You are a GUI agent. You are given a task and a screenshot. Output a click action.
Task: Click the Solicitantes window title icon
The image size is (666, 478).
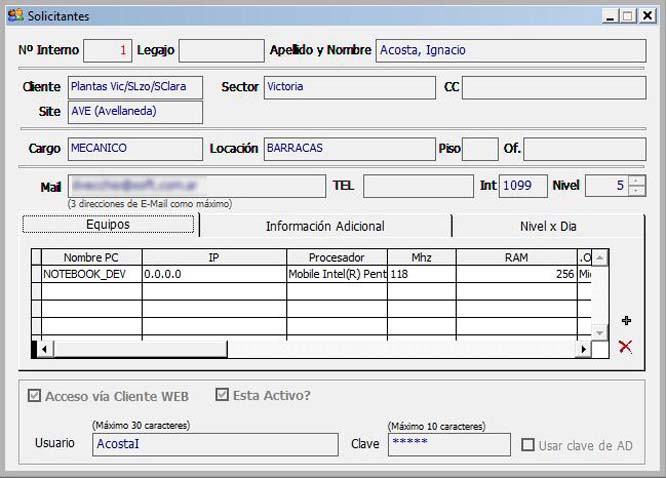pos(15,16)
